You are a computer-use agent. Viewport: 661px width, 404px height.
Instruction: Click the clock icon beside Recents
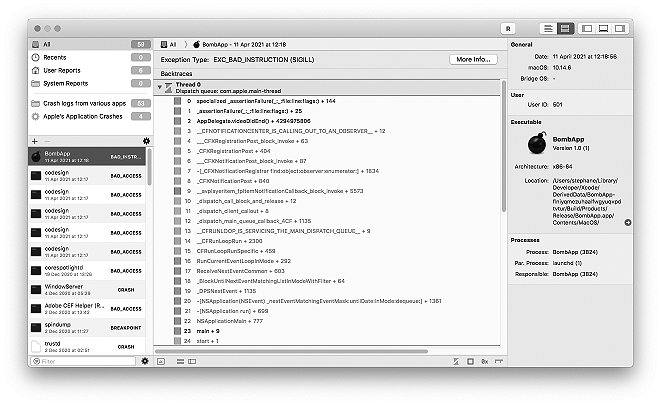pos(36,57)
